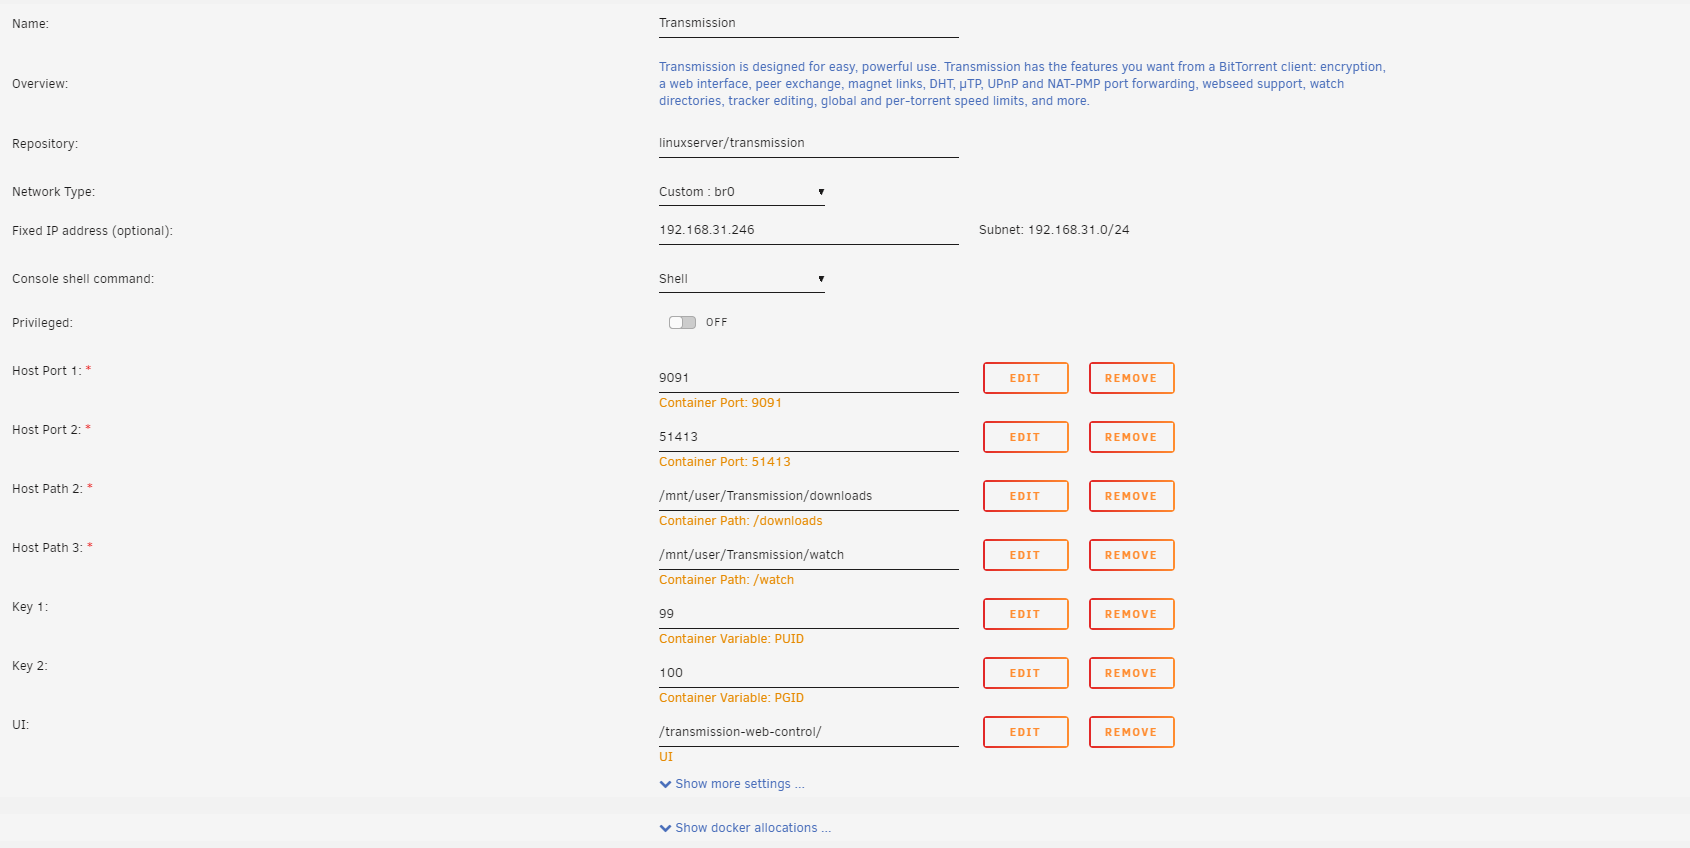Open the Network Type dropdown
Screen dimensions: 1690x848
pos(741,192)
